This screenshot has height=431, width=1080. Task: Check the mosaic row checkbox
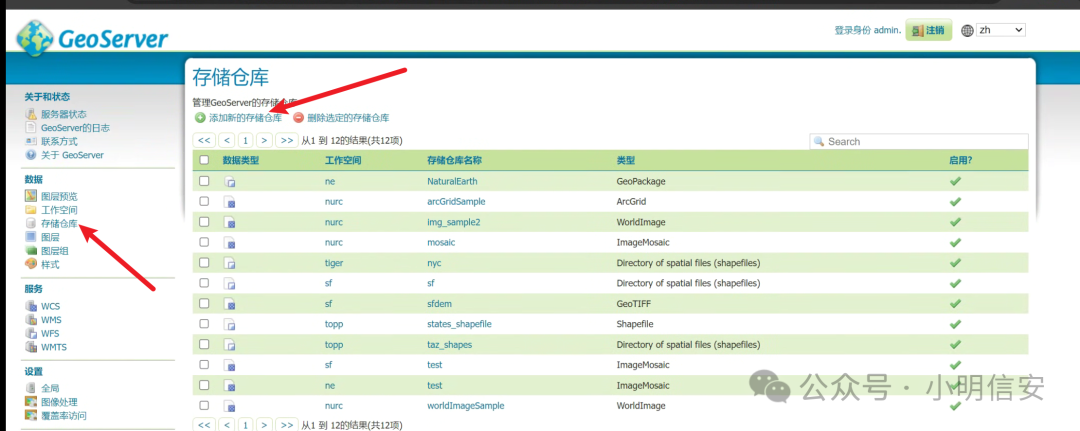pyautogui.click(x=204, y=242)
